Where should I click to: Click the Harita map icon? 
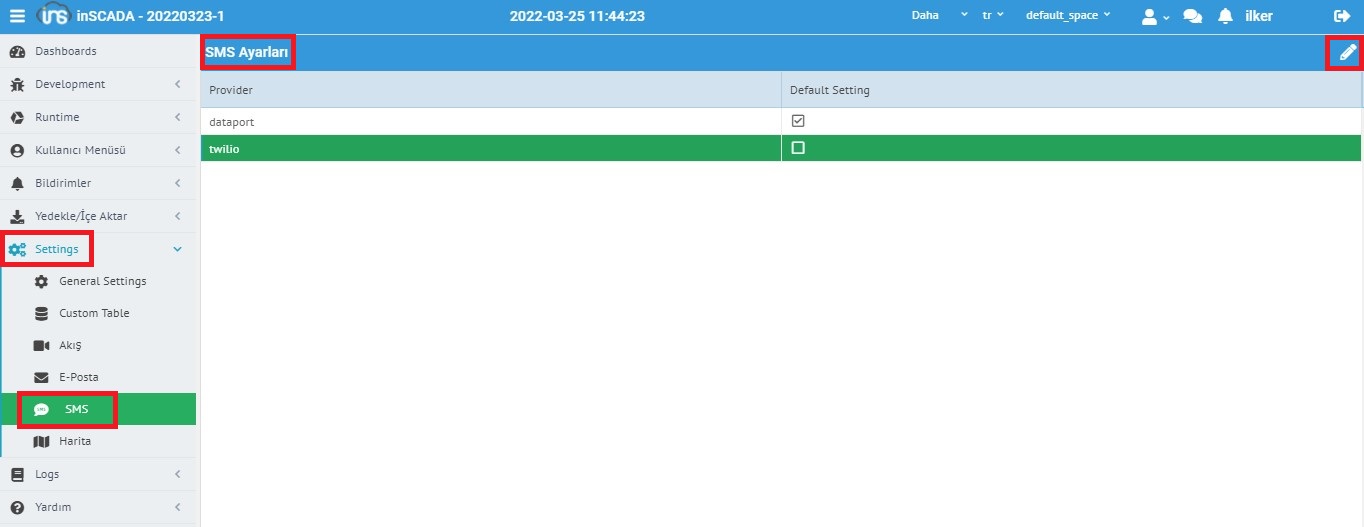click(41, 441)
